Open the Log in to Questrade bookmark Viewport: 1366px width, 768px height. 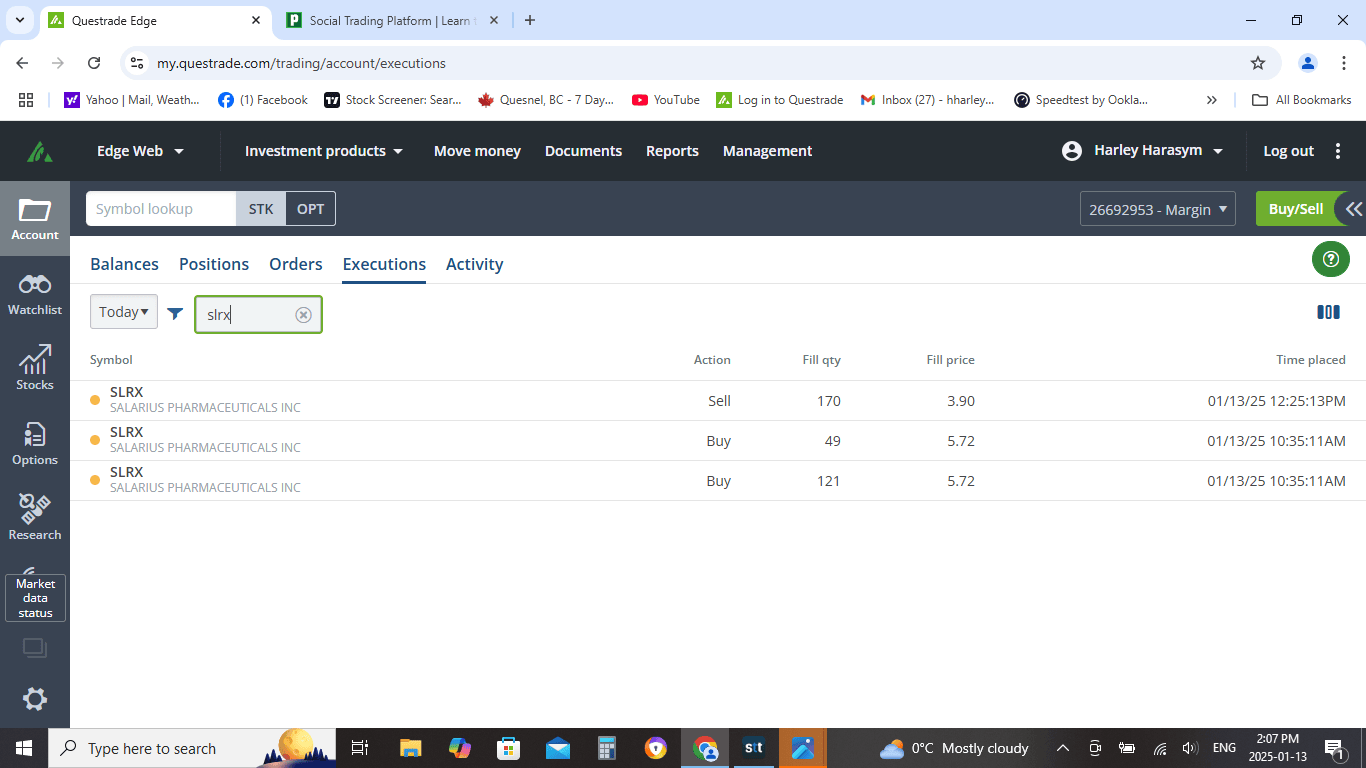(780, 100)
